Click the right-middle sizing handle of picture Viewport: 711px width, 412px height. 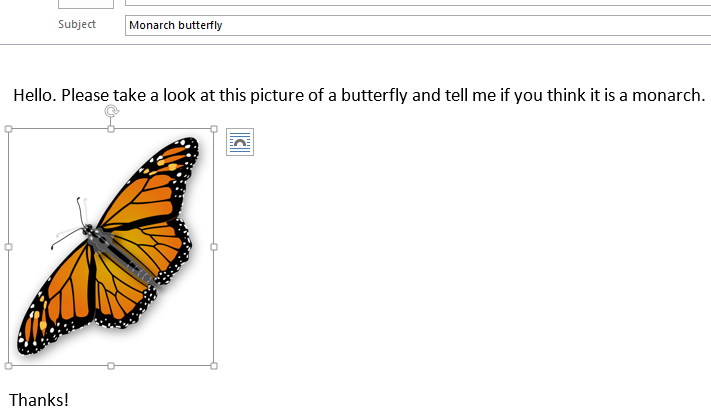[213, 247]
